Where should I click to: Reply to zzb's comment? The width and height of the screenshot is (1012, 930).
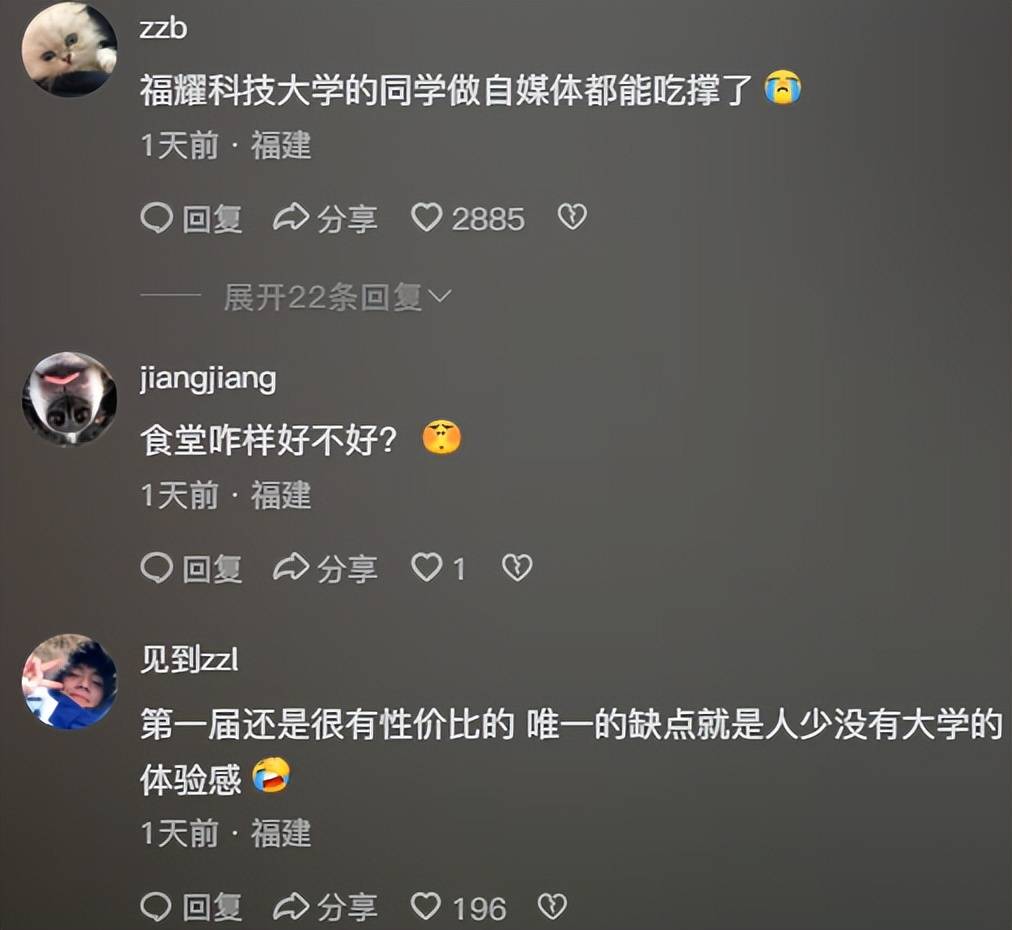192,218
